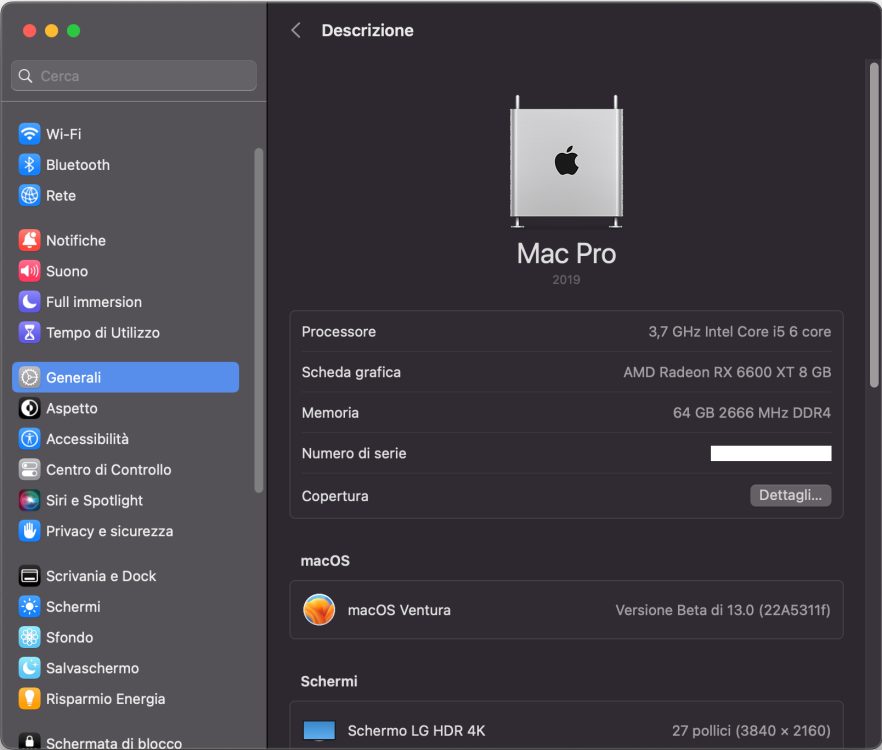Select the Rete globe icon
Image resolution: width=882 pixels, height=750 pixels.
coord(29,196)
